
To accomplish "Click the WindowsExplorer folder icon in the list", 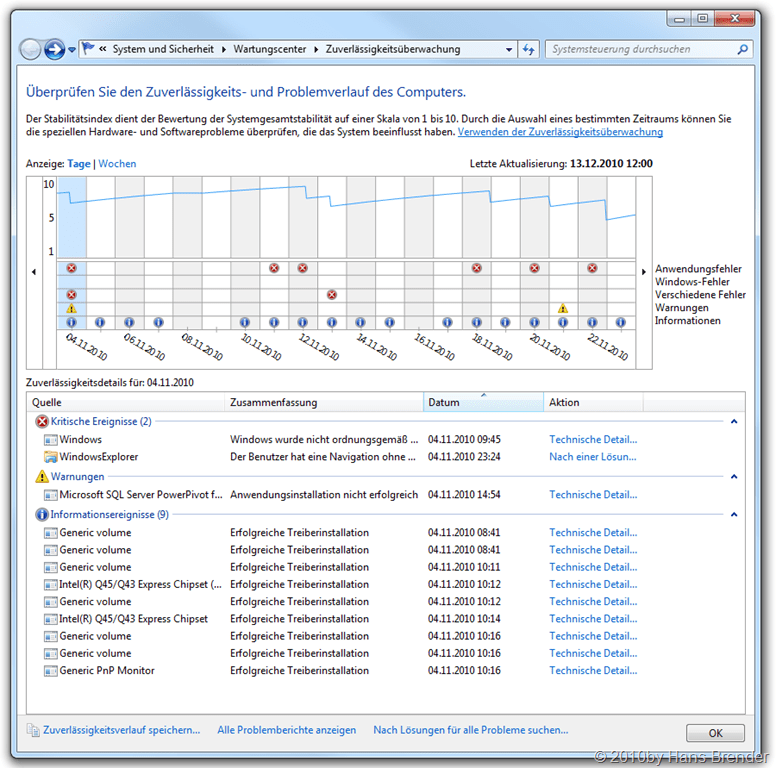I will tap(50, 457).
